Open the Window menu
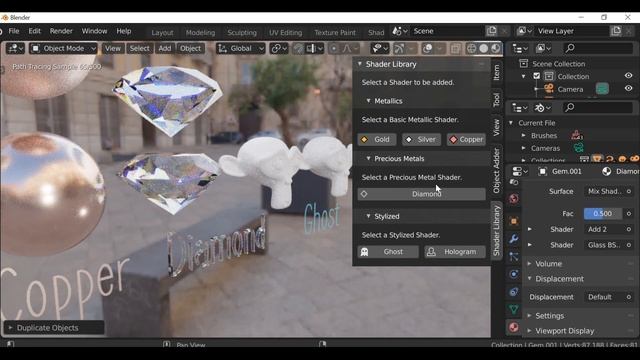Image resolution: width=640 pixels, height=360 pixels. pos(94,31)
